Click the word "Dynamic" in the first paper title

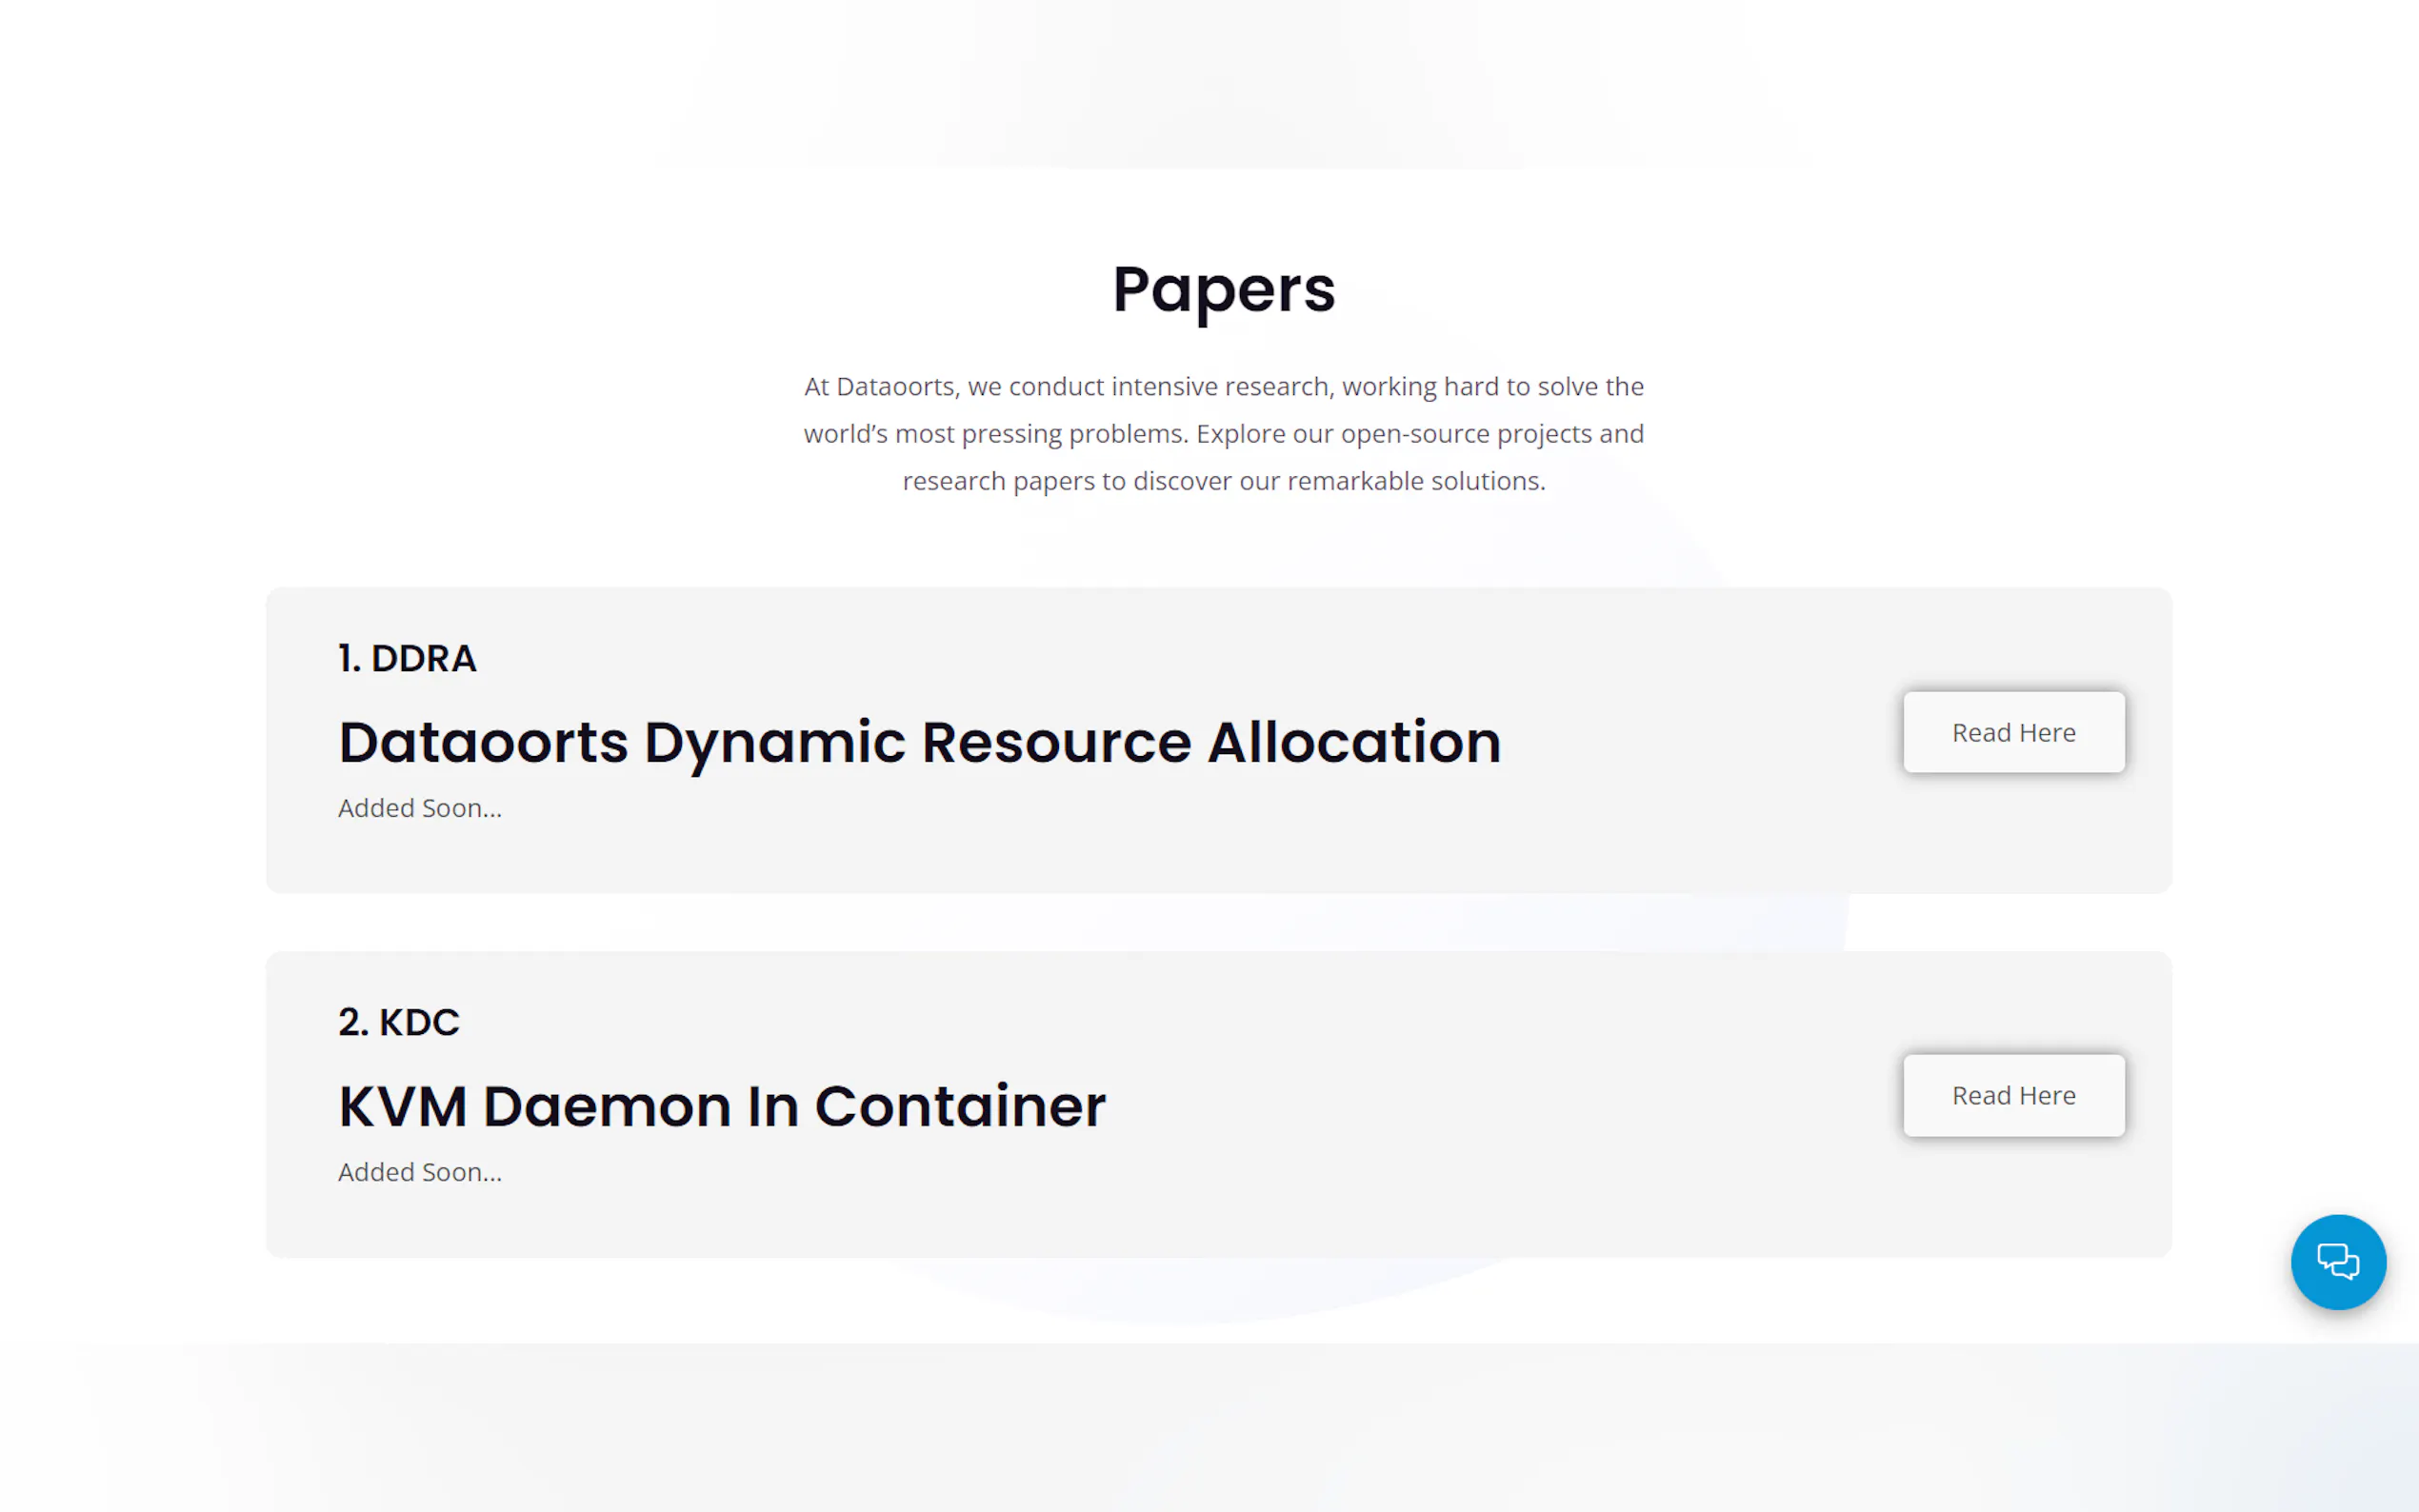774,742
